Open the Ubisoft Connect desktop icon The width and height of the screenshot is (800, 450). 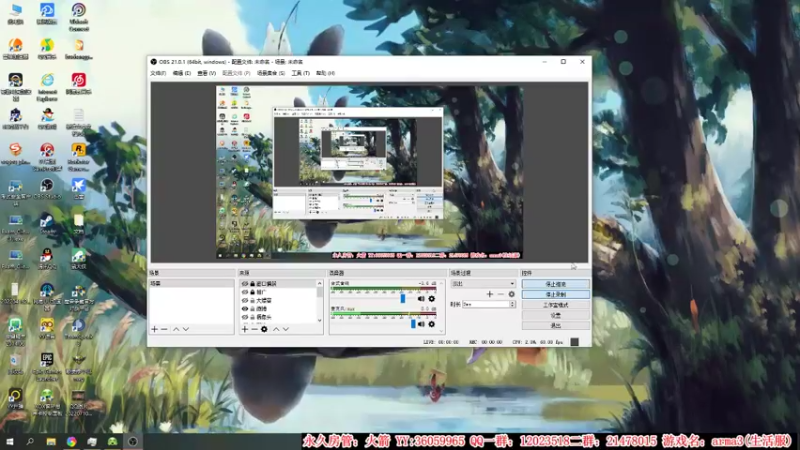(x=79, y=16)
